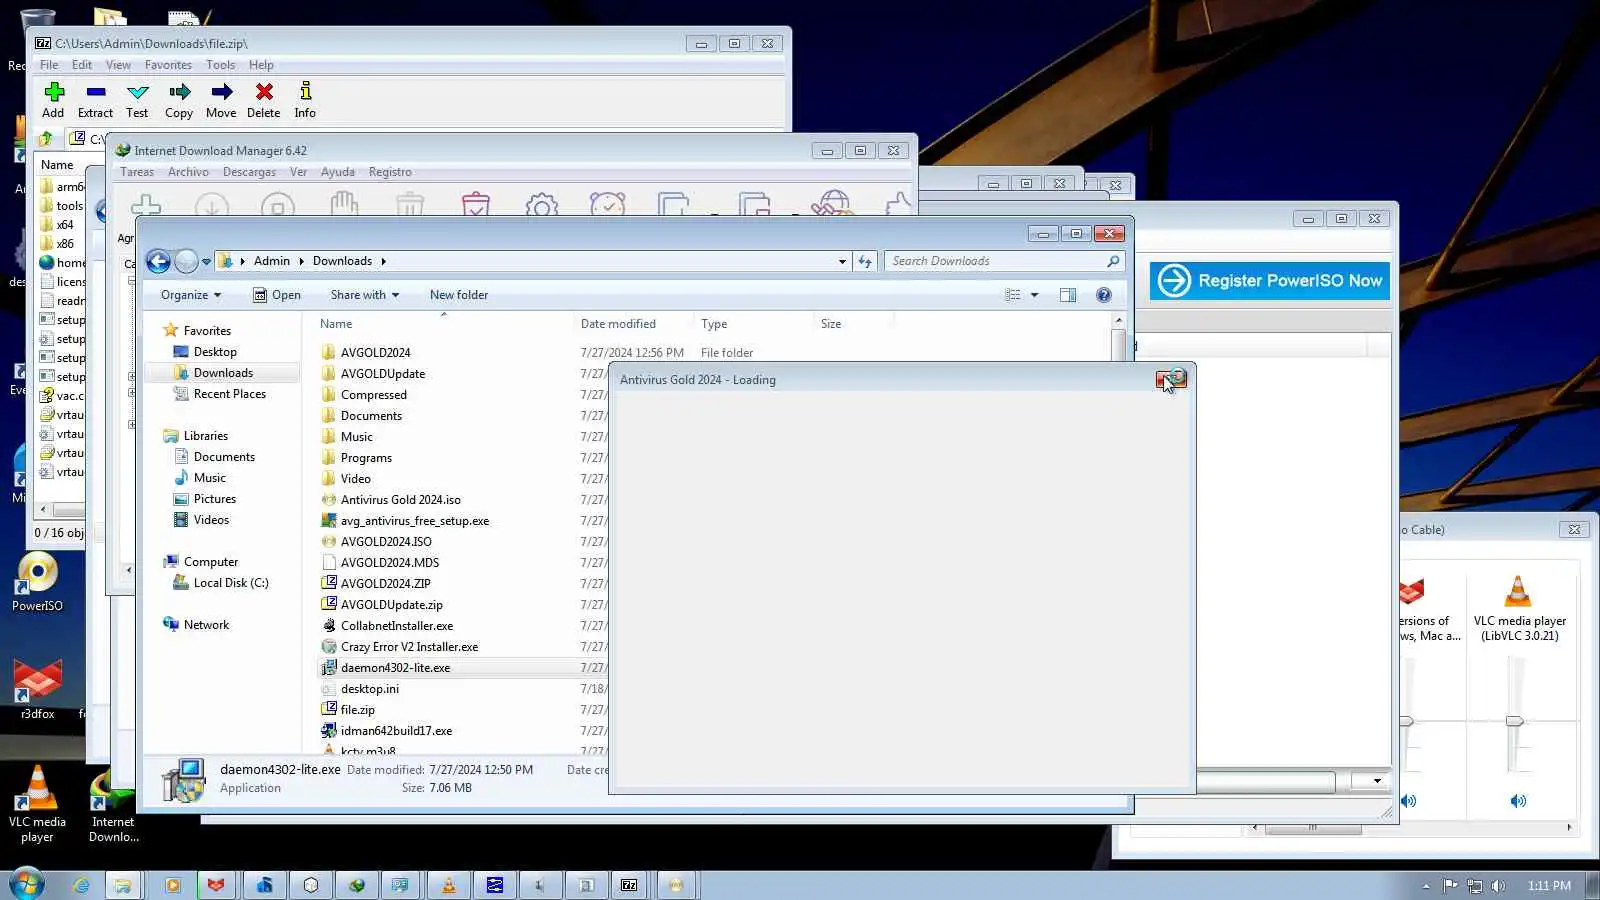Viewport: 1600px width, 900px height.
Task: Click Register PowerISO Now button
Action: (1270, 281)
